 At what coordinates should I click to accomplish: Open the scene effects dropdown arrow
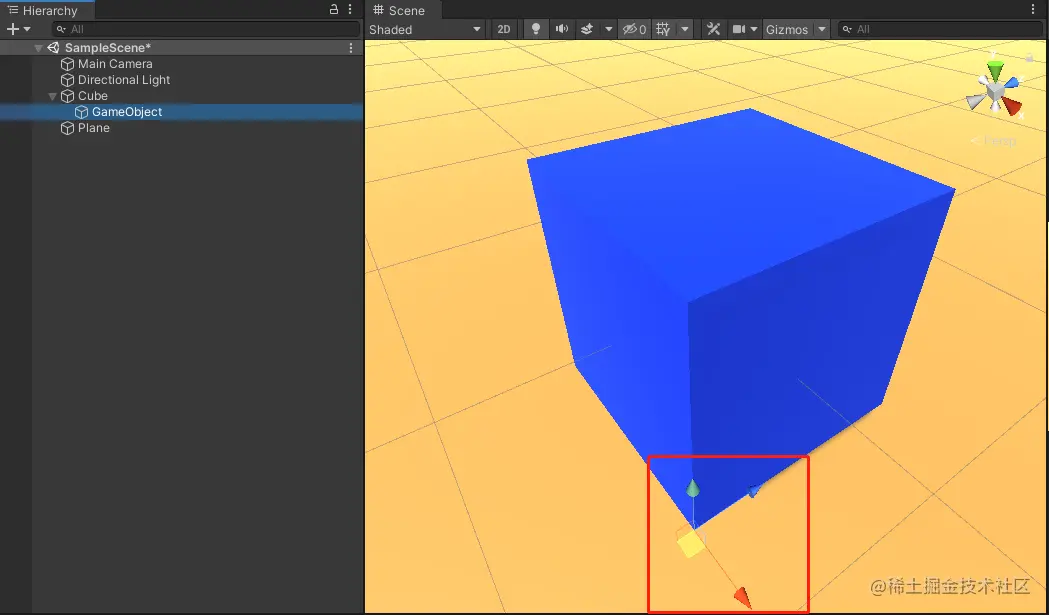coord(608,29)
